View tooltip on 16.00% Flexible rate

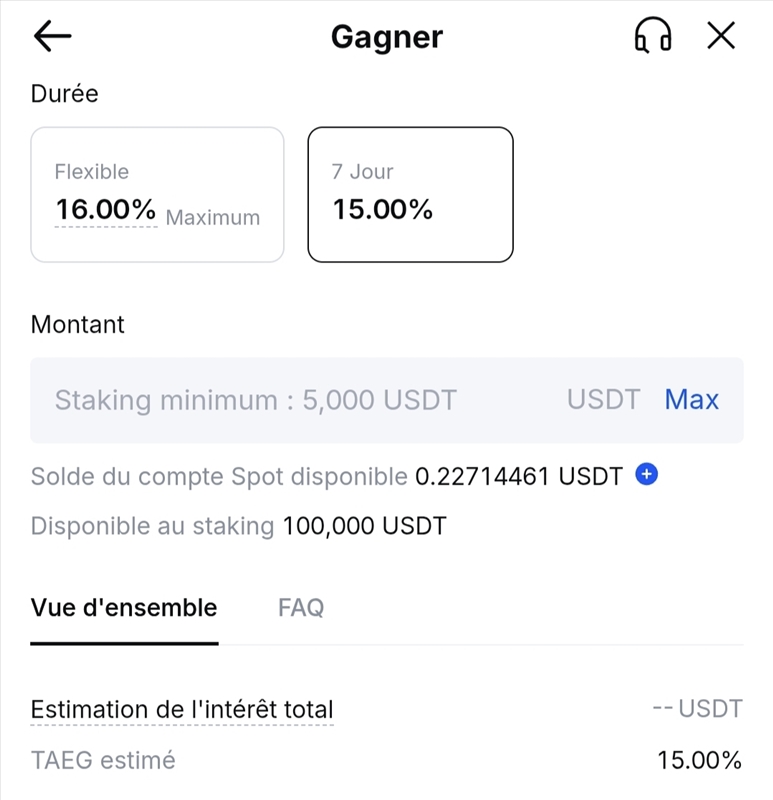104,210
